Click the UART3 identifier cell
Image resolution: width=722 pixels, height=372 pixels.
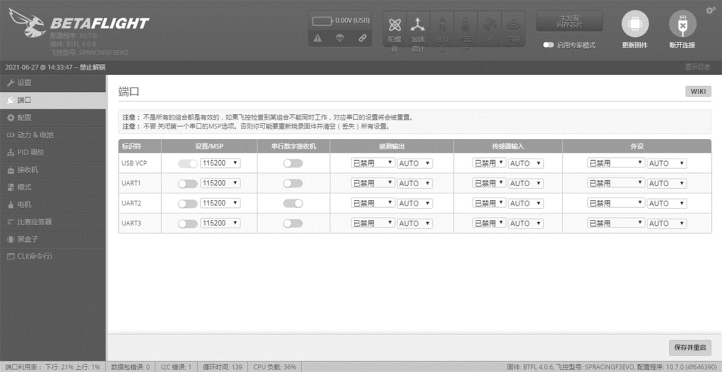pos(140,224)
